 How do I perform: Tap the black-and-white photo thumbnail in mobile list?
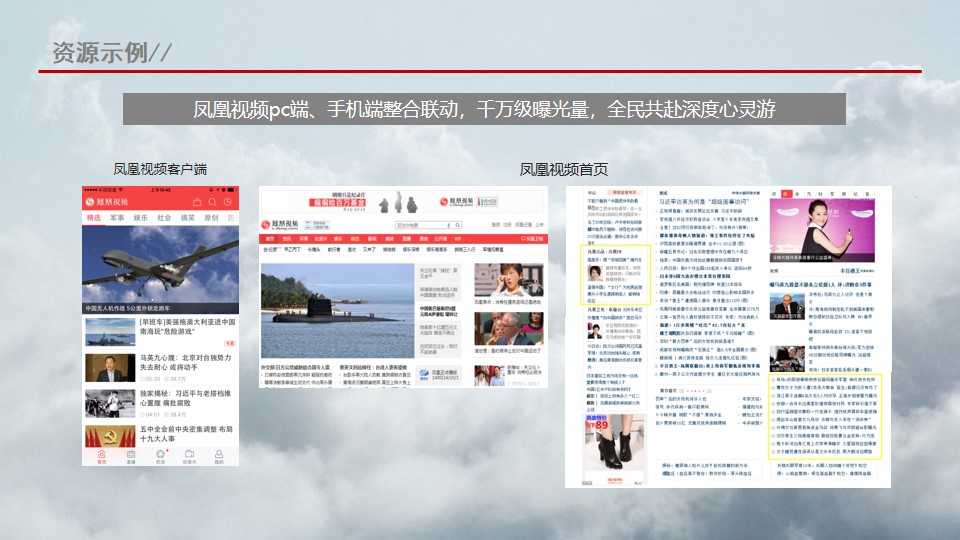(110, 403)
